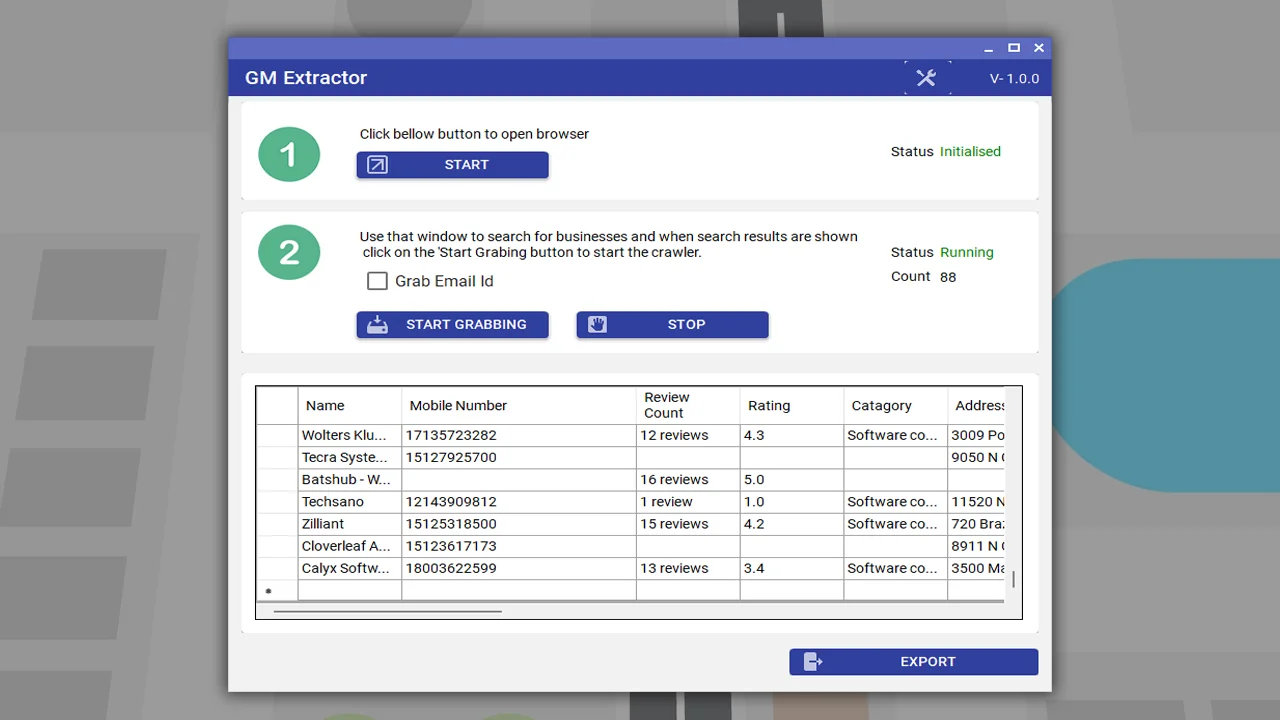Select the Techsano name cell
Screen dimensions: 1280x720
(x=349, y=502)
